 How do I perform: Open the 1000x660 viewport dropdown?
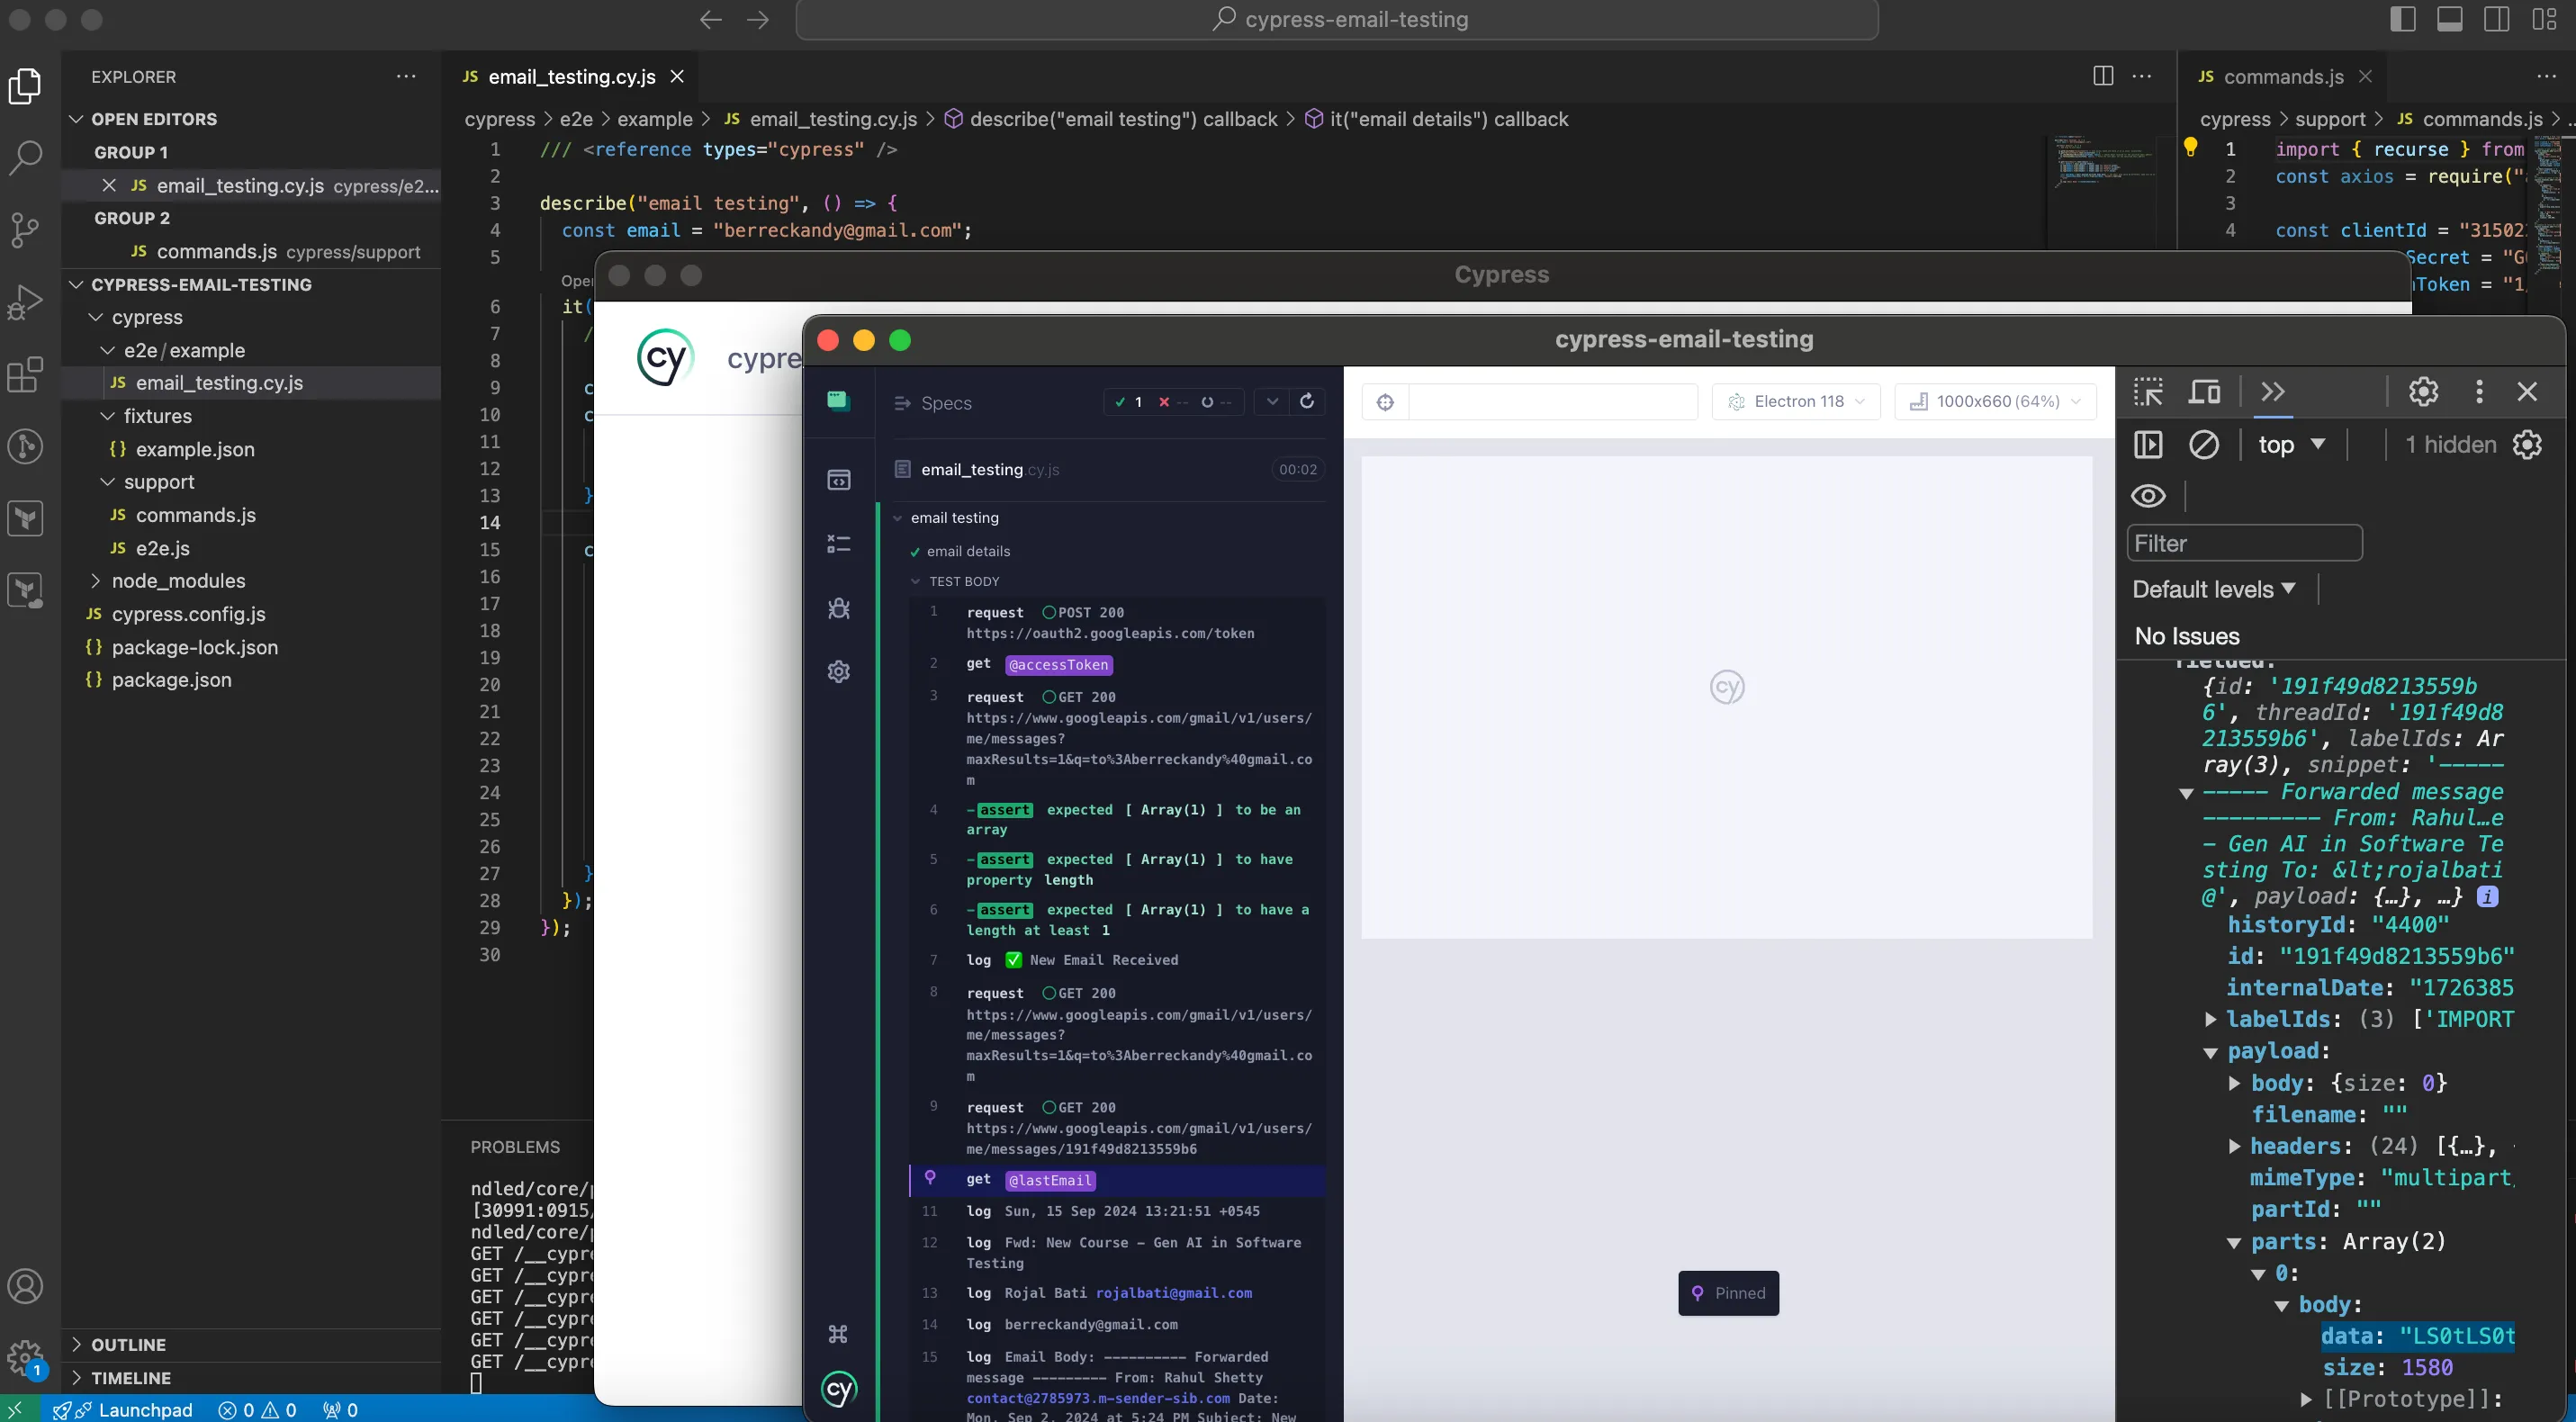point(1995,402)
